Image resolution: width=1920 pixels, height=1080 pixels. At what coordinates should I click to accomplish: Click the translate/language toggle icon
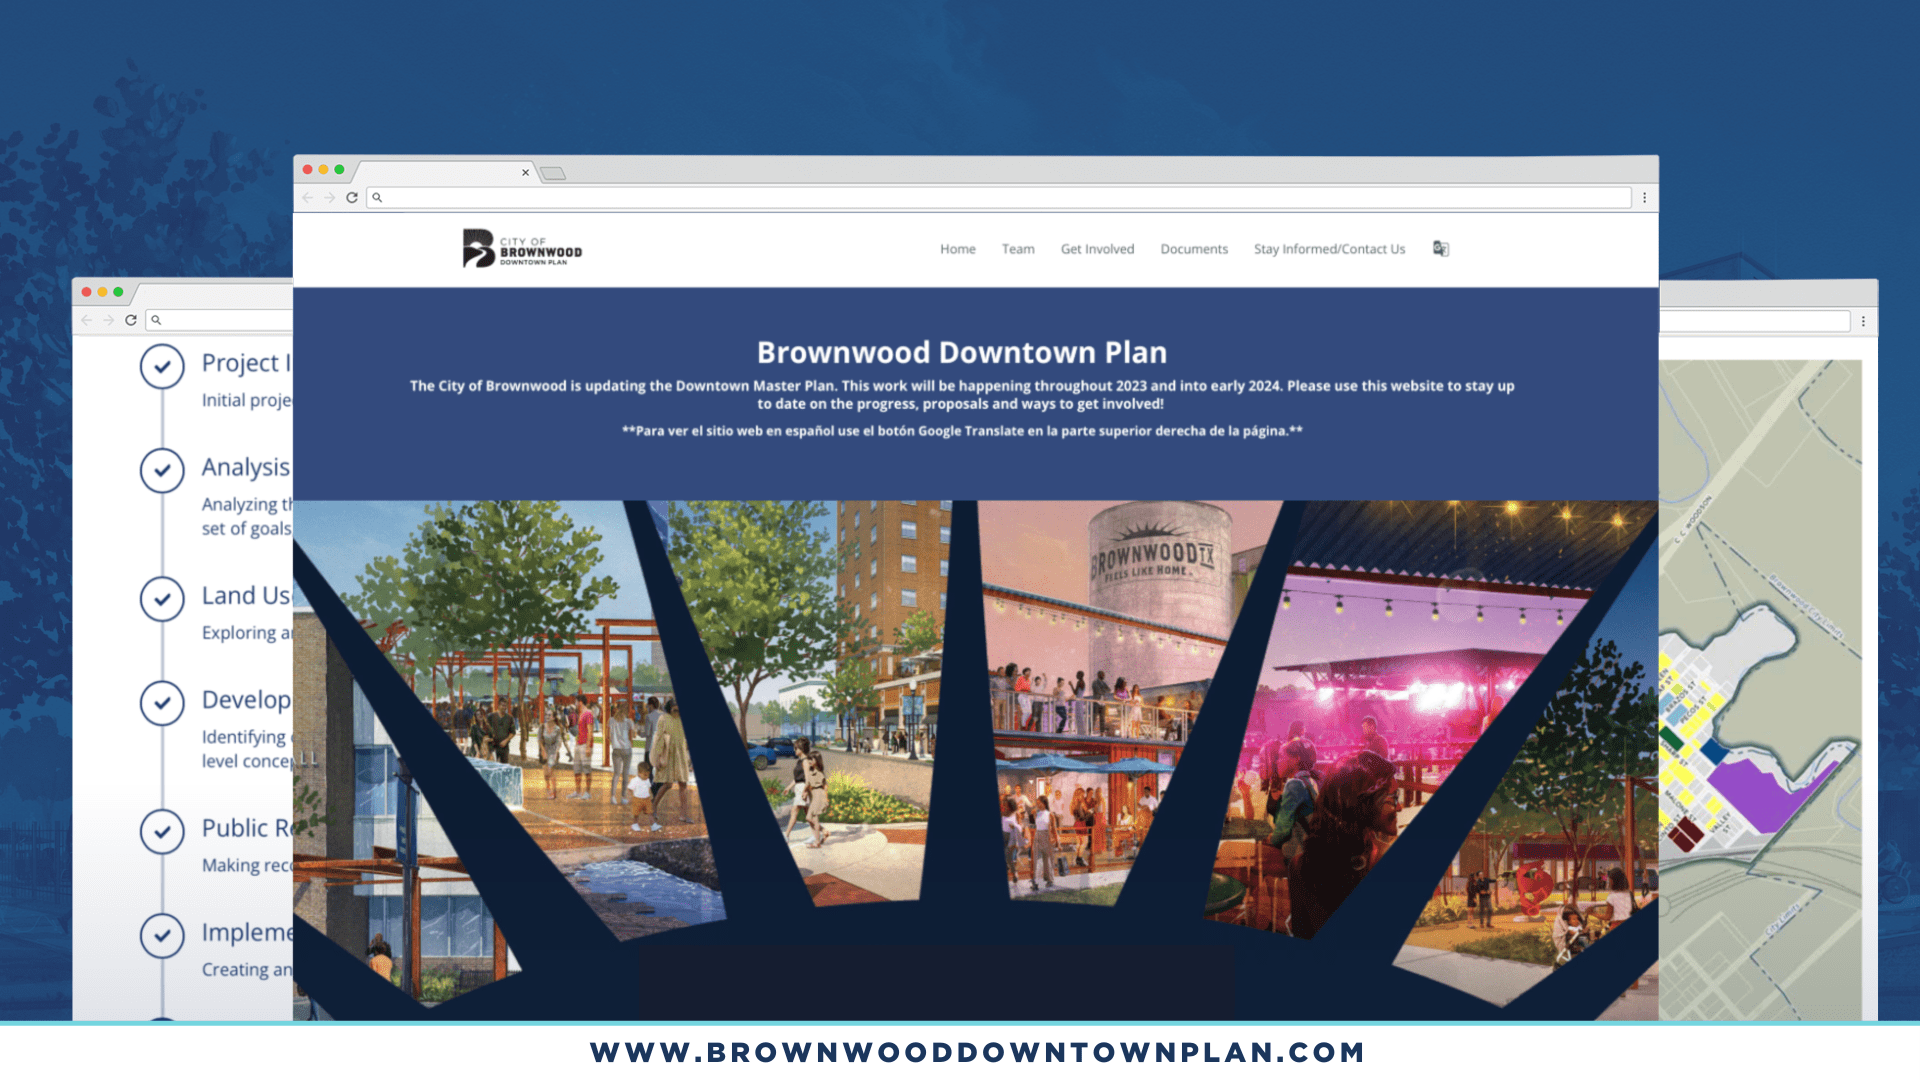(1441, 247)
